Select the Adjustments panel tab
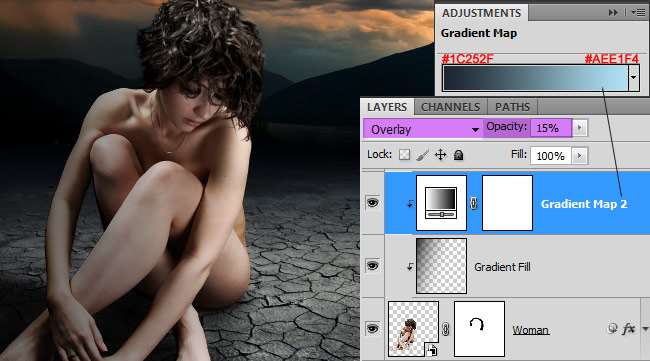Screen dimensions: 650x361 point(481,13)
